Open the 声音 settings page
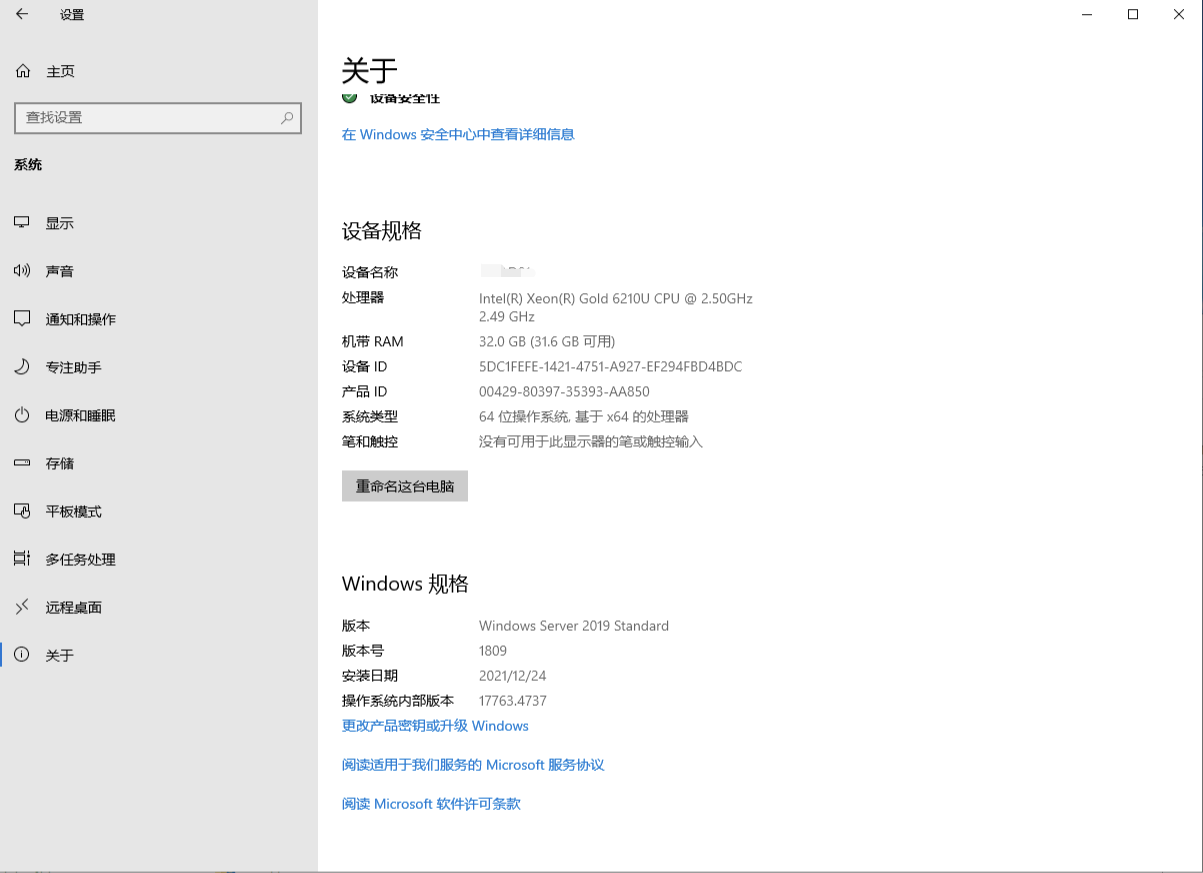The width and height of the screenshot is (1203, 873). [x=159, y=271]
